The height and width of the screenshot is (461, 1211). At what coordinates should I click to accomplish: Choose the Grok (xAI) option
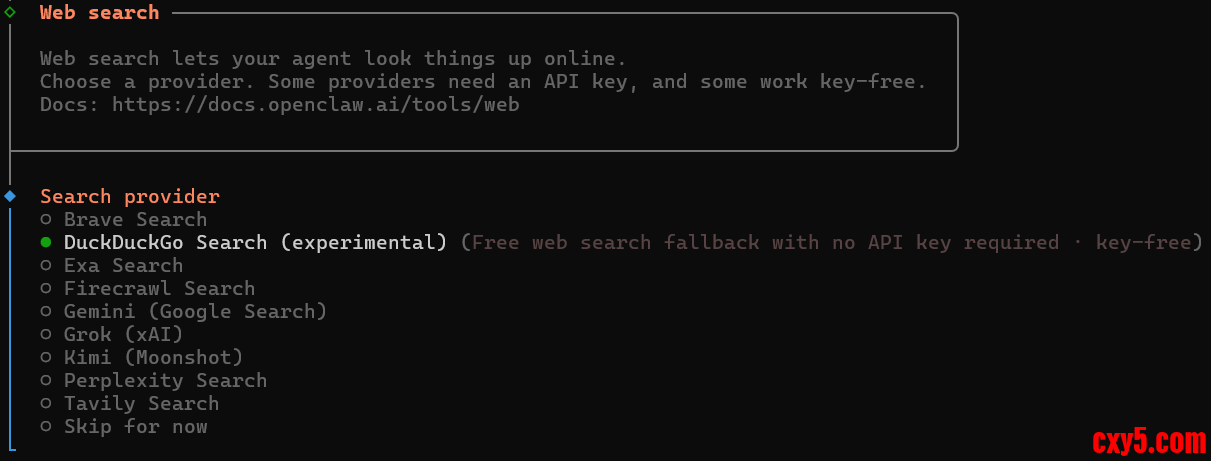[x=123, y=335]
